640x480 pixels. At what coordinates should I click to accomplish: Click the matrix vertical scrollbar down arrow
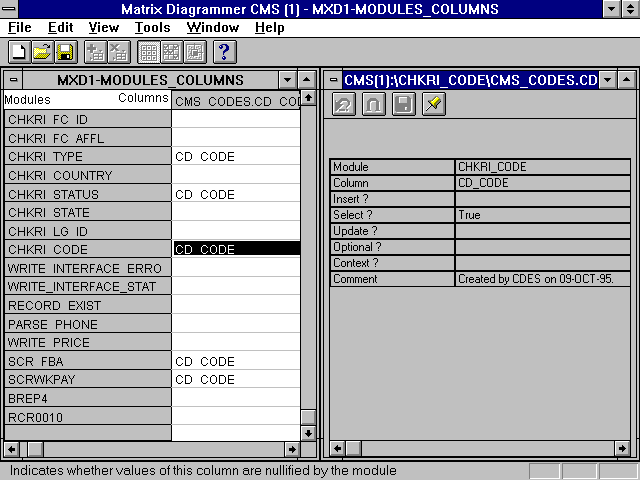click(x=309, y=434)
